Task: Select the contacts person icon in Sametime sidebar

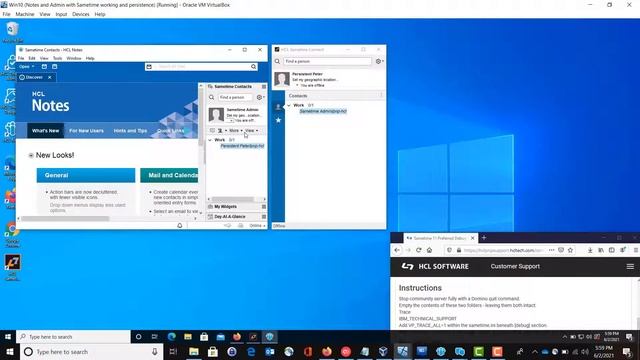Action: coord(278,107)
